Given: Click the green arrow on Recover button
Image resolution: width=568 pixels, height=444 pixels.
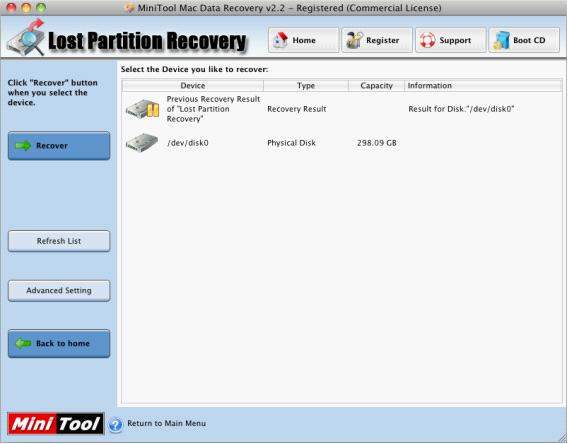Looking at the screenshot, I should pyautogui.click(x=23, y=146).
